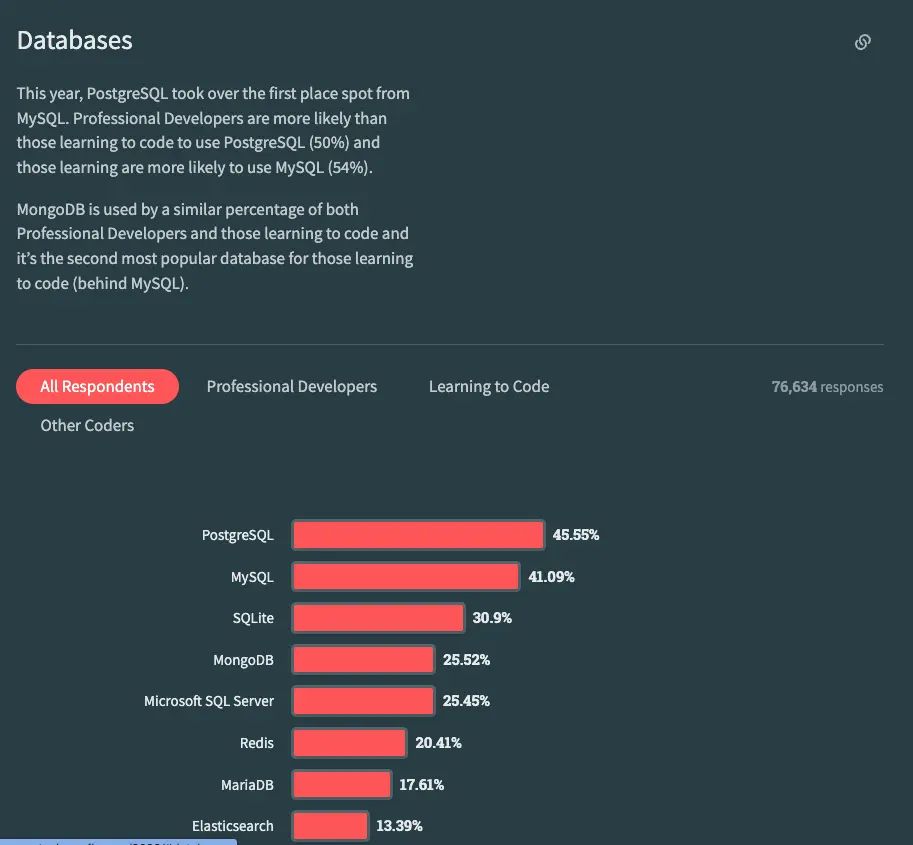The height and width of the screenshot is (845, 913).
Task: Click the SQLite bar
Action: (x=378, y=618)
